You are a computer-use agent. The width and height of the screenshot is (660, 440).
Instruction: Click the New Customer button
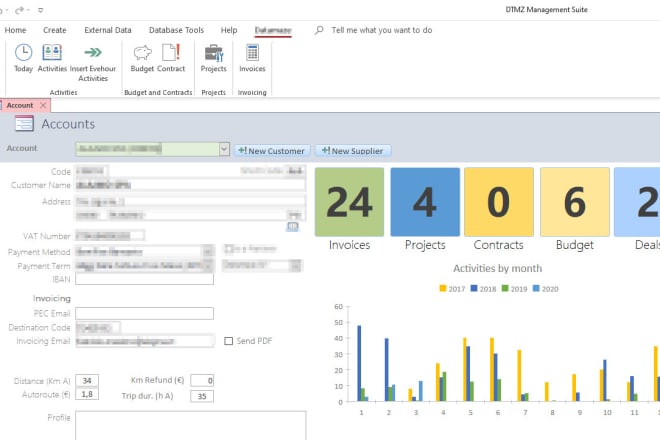(x=272, y=151)
